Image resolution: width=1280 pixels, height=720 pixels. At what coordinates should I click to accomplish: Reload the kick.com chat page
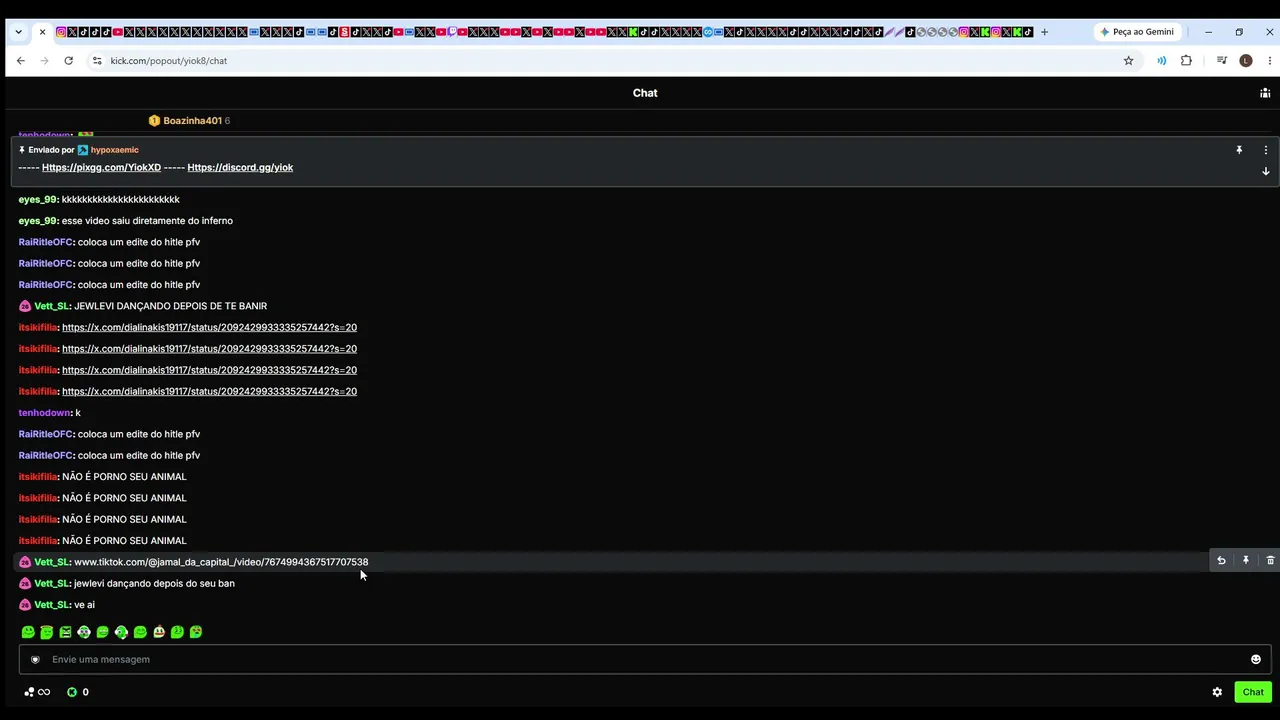[68, 61]
